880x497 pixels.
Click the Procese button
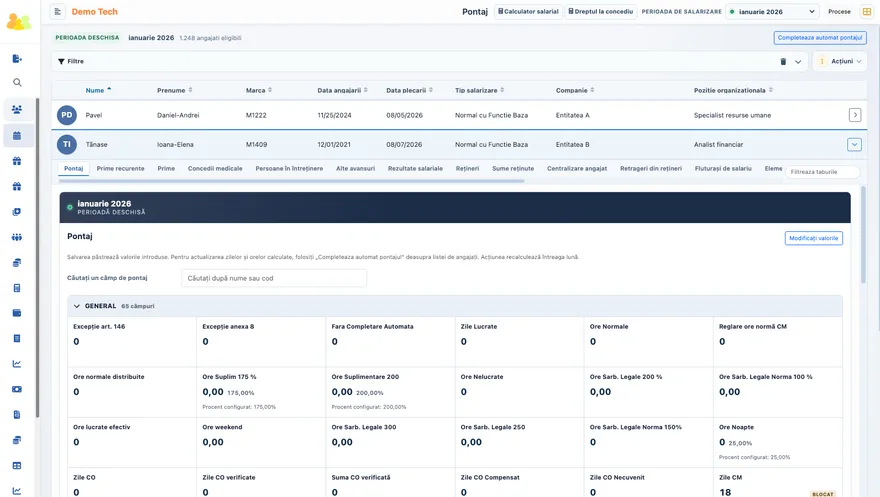839,11
